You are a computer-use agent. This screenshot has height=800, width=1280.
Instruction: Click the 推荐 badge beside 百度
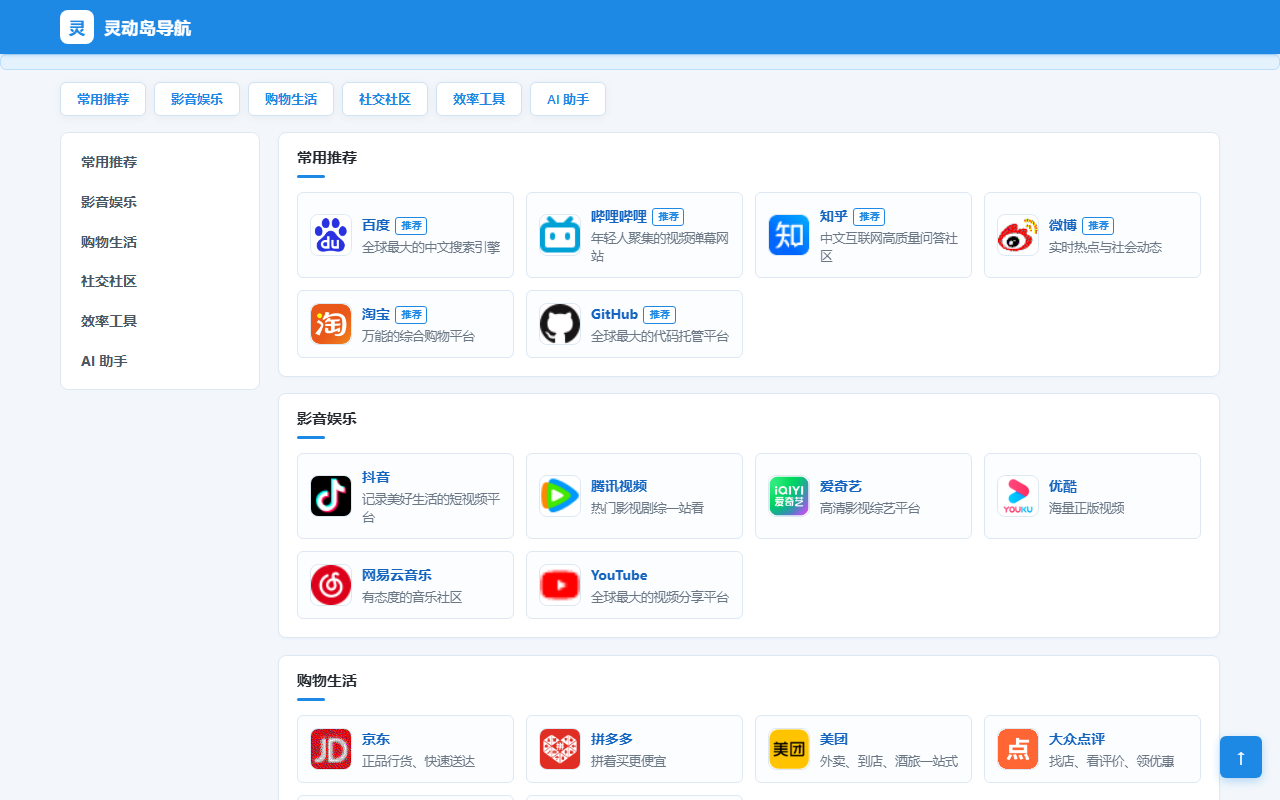(411, 226)
